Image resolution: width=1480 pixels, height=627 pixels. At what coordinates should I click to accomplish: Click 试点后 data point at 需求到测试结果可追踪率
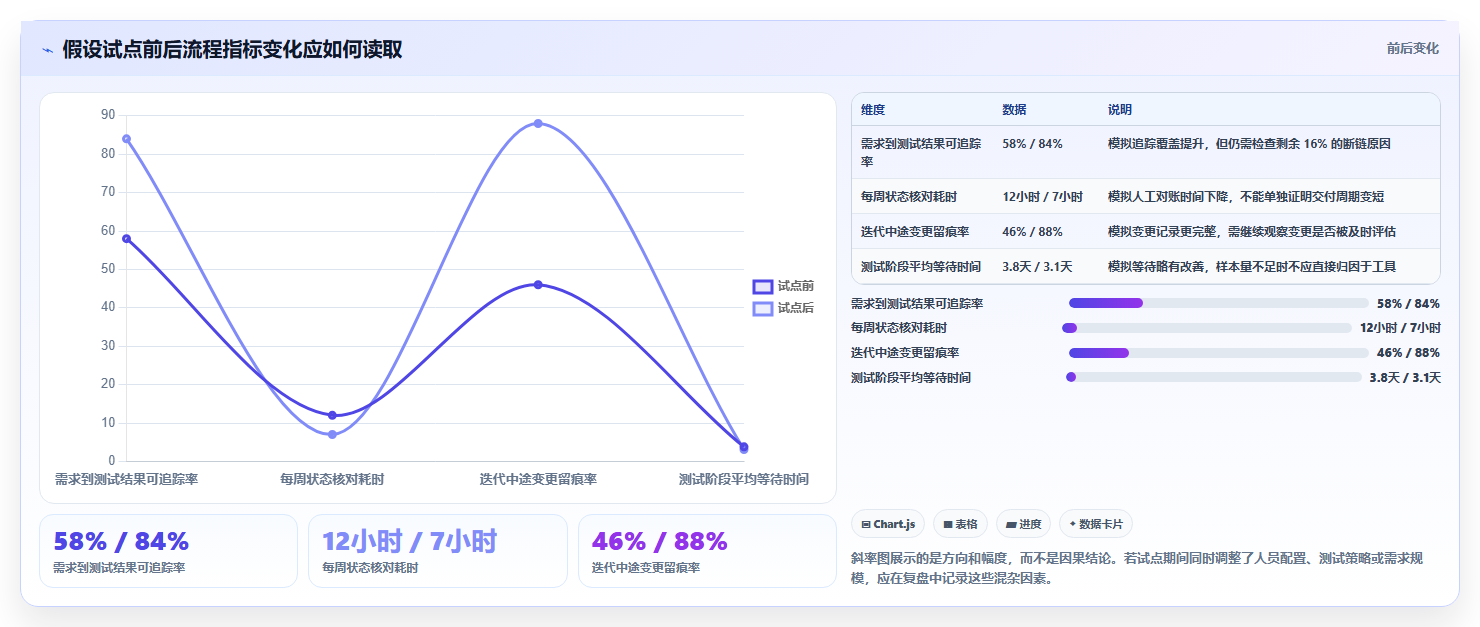pyautogui.click(x=126, y=139)
